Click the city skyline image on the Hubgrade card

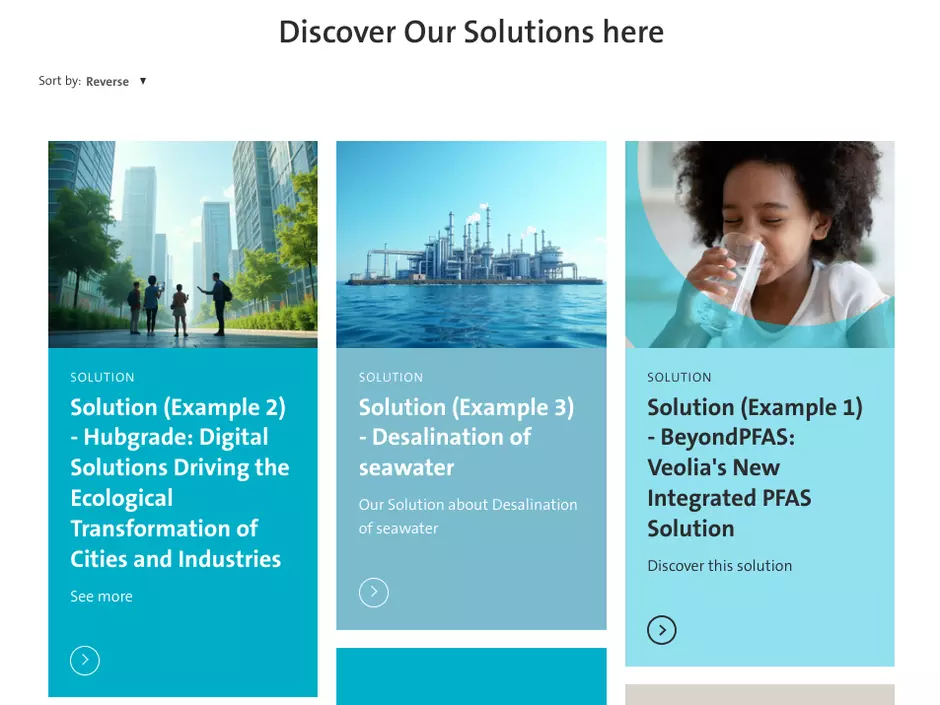point(183,244)
